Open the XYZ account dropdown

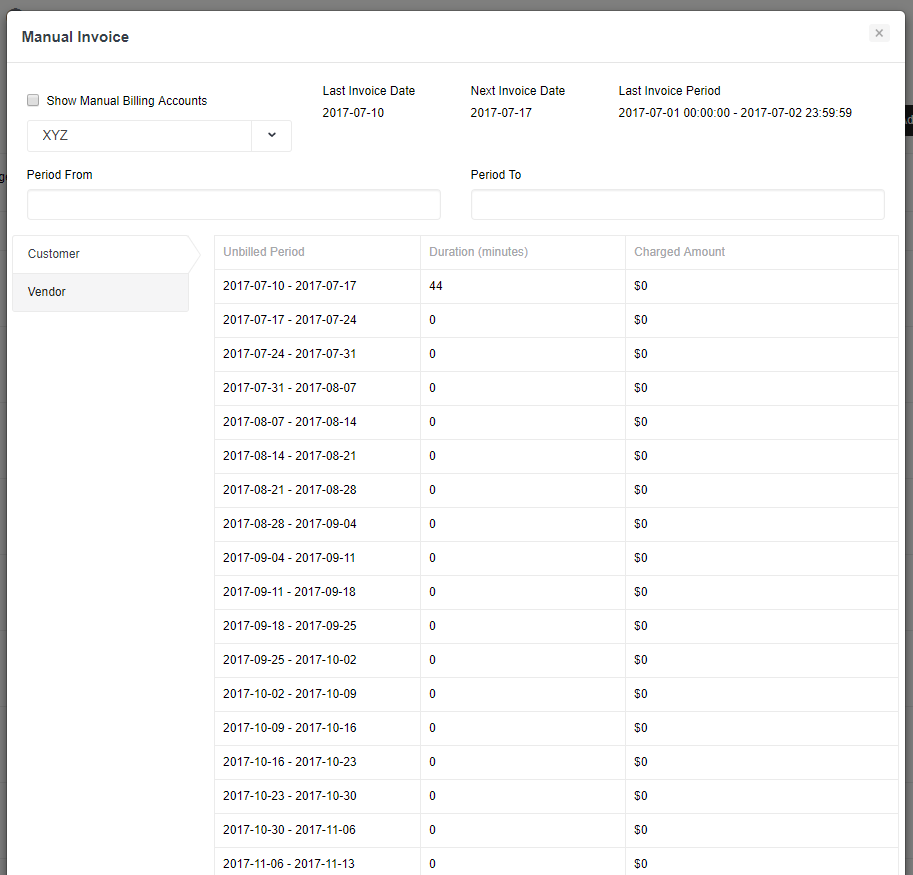tap(140, 136)
